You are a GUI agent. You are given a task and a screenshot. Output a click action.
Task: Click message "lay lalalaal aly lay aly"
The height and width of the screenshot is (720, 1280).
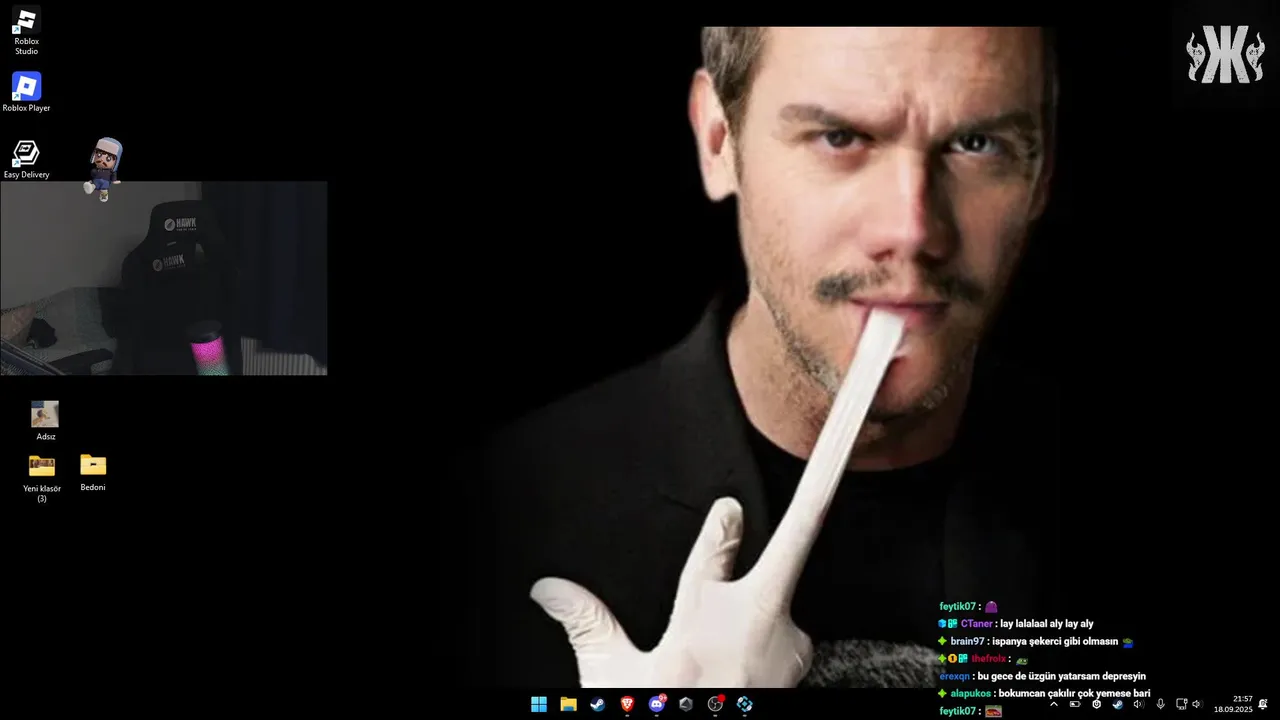point(1047,624)
